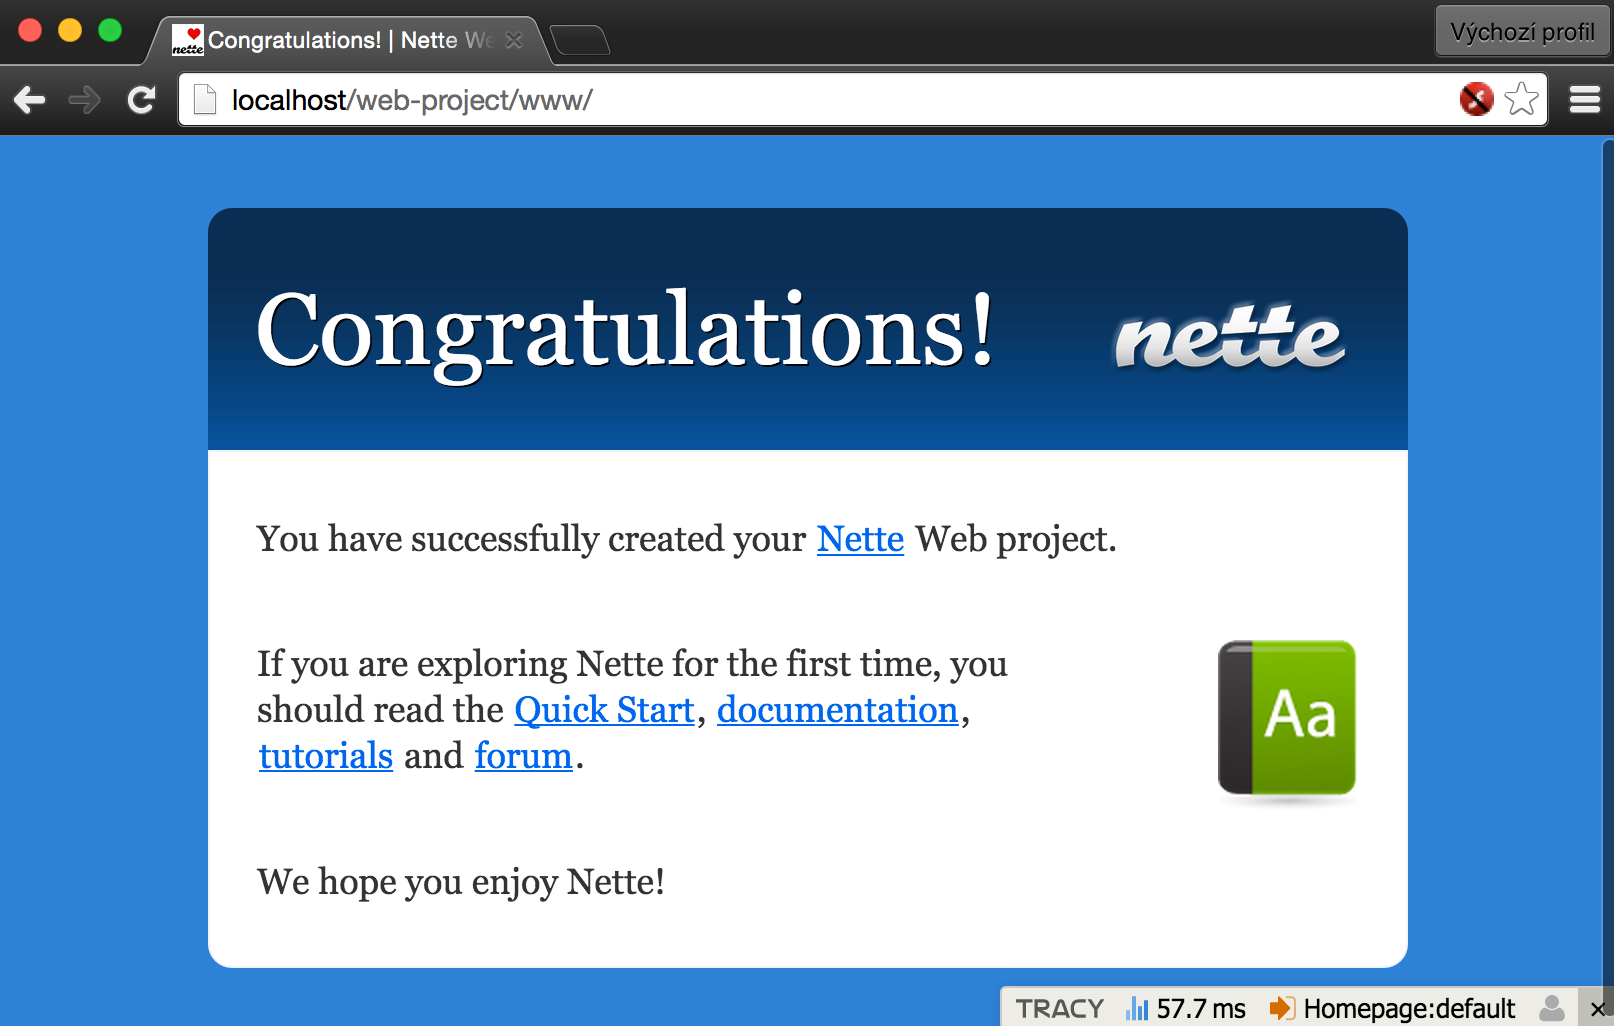This screenshot has height=1026, width=1614.
Task: Open a new tab with the blank tab button
Action: click(x=580, y=40)
